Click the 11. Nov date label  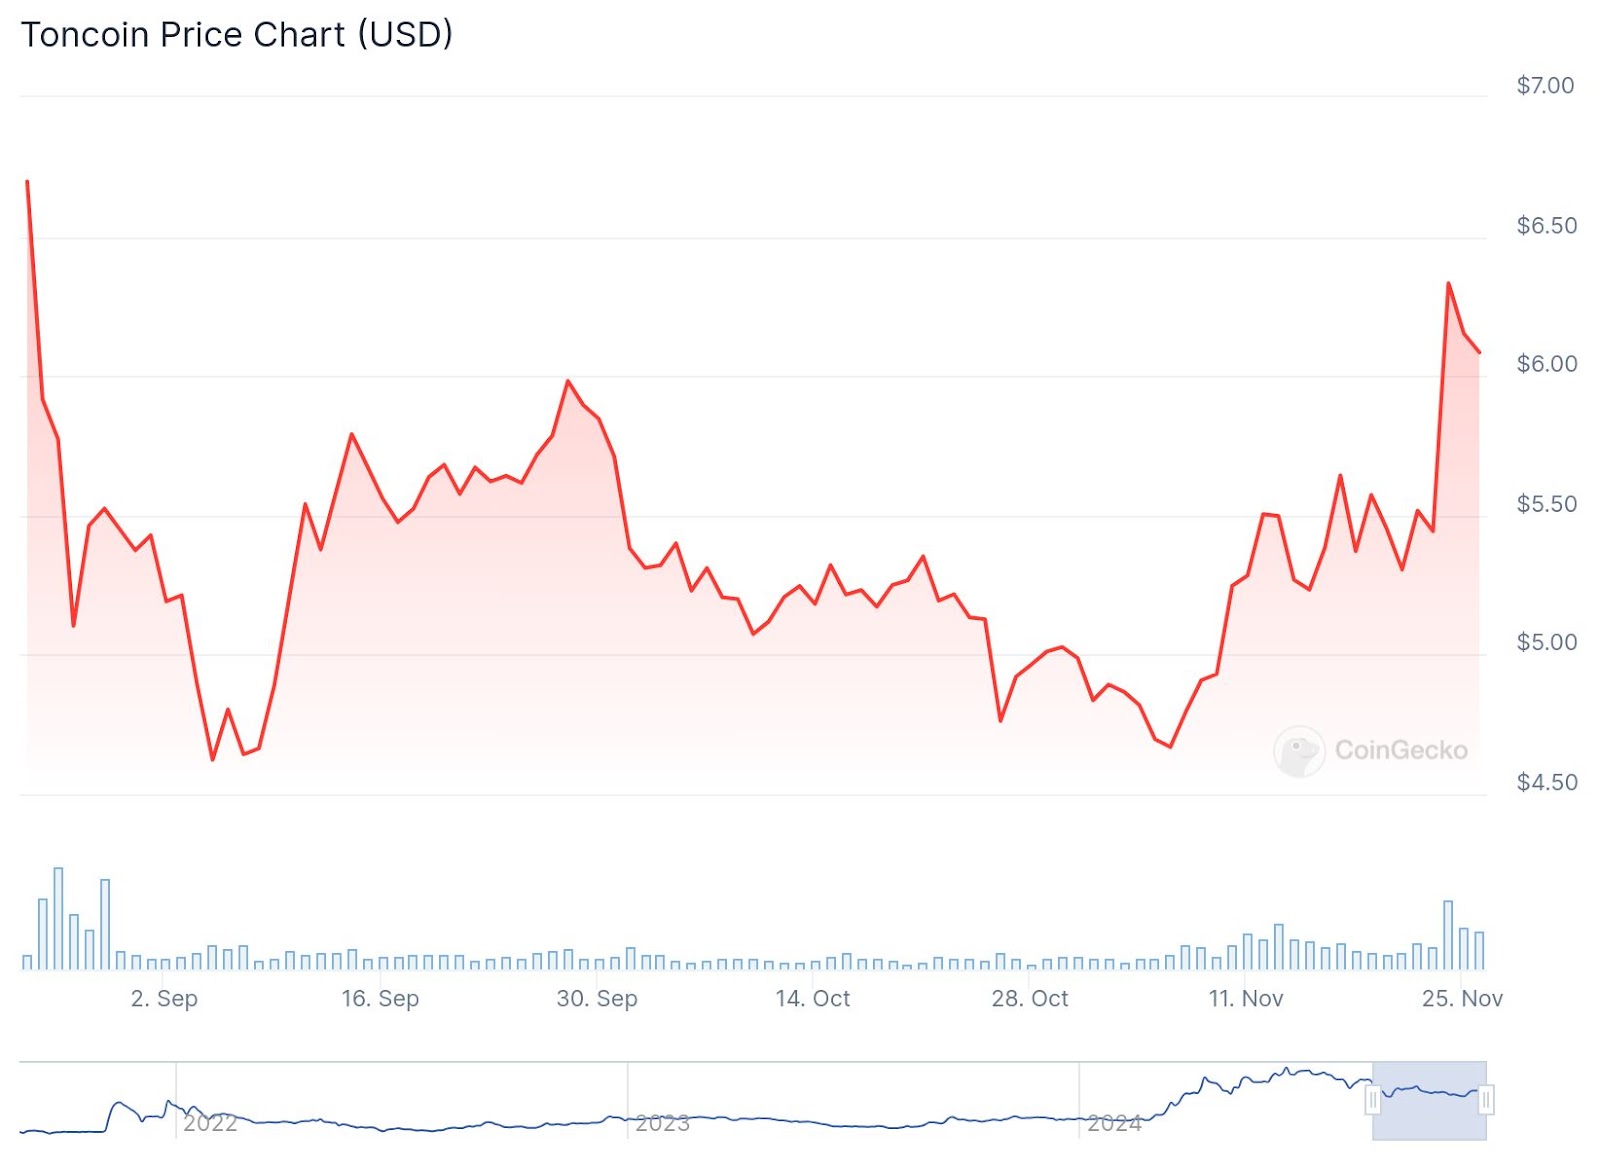click(1245, 998)
